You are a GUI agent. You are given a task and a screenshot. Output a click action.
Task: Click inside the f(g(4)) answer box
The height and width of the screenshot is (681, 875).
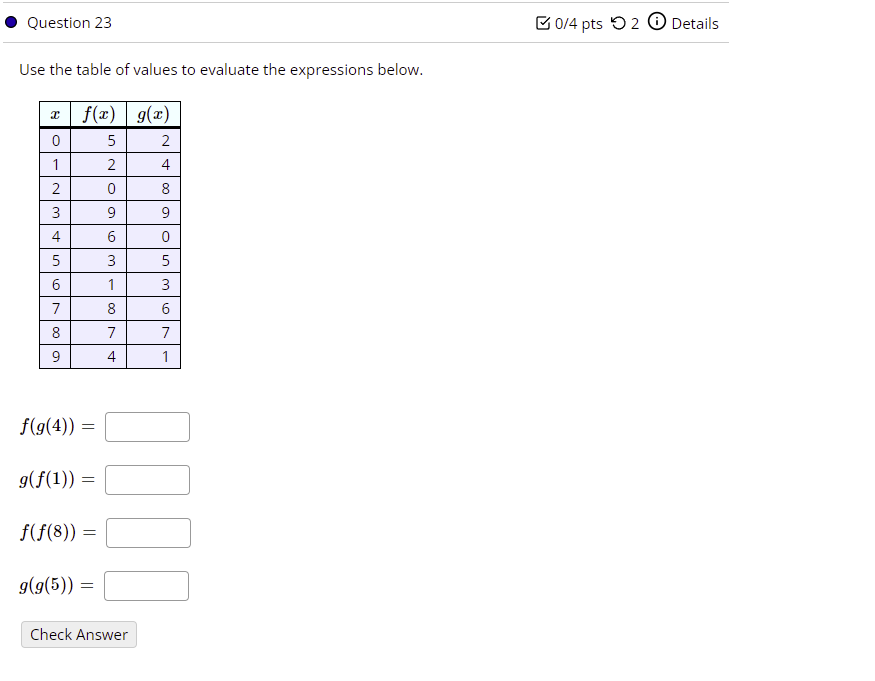tap(147, 426)
